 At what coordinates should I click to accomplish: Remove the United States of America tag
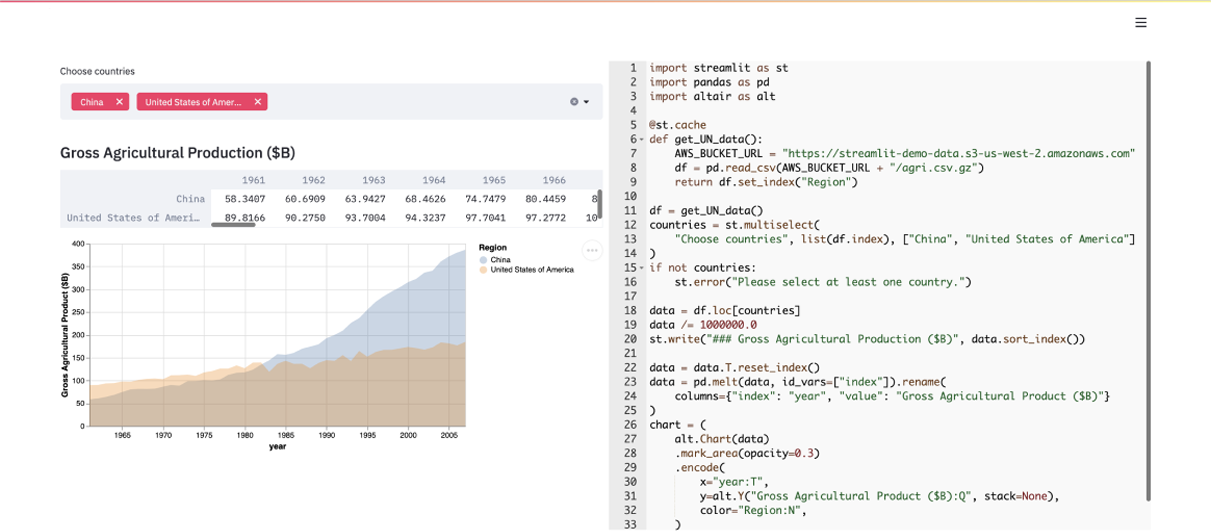(x=257, y=102)
